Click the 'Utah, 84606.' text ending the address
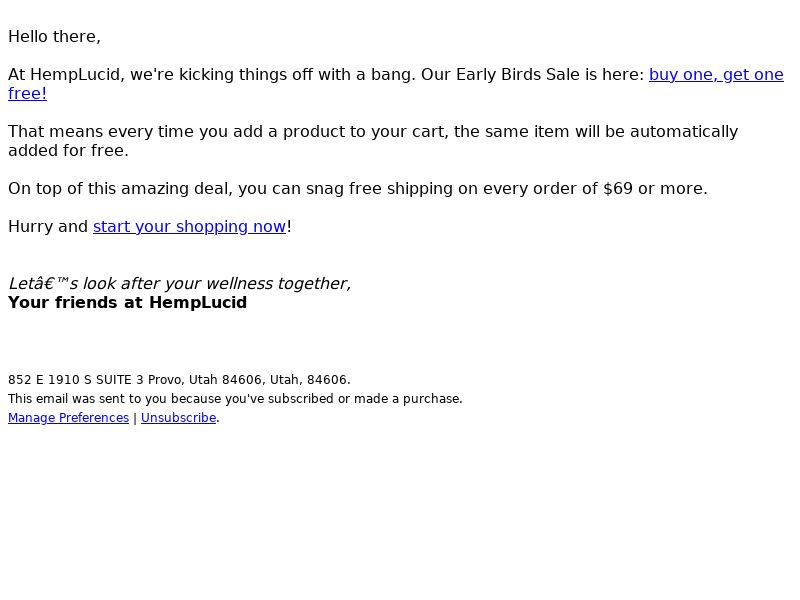This screenshot has height=600, width=800. 310,380
